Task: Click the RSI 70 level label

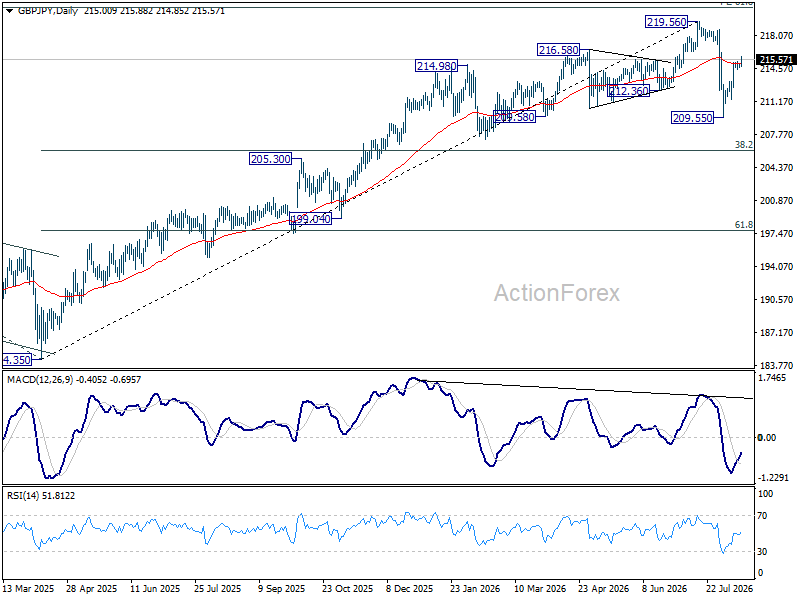Action: click(762, 516)
